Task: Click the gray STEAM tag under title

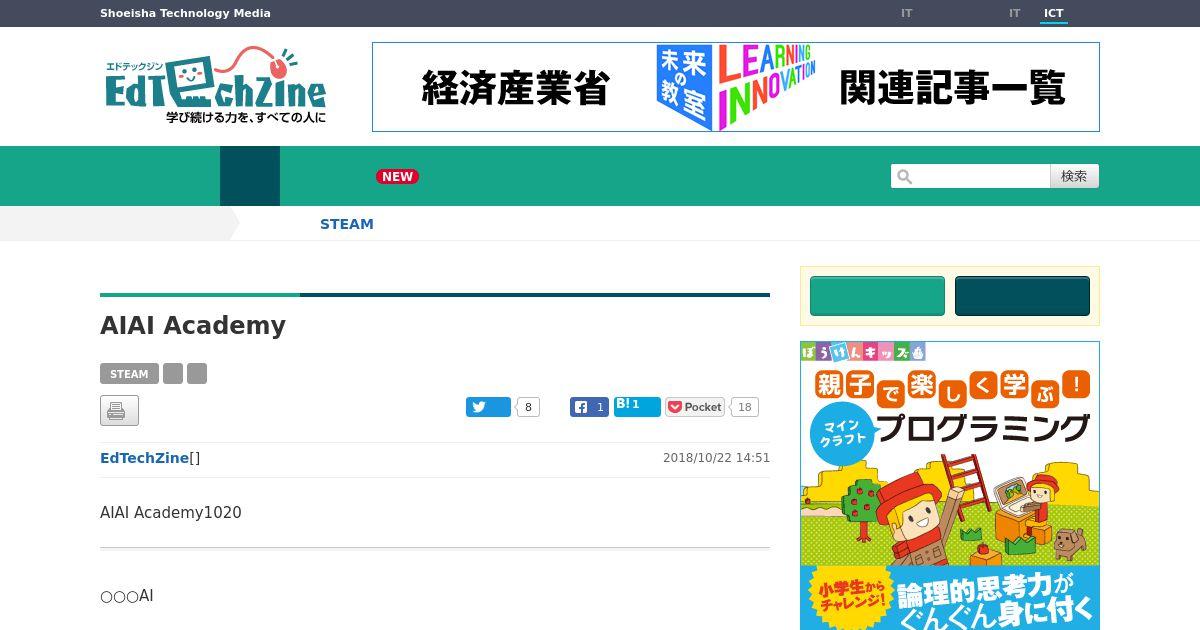Action: point(129,374)
